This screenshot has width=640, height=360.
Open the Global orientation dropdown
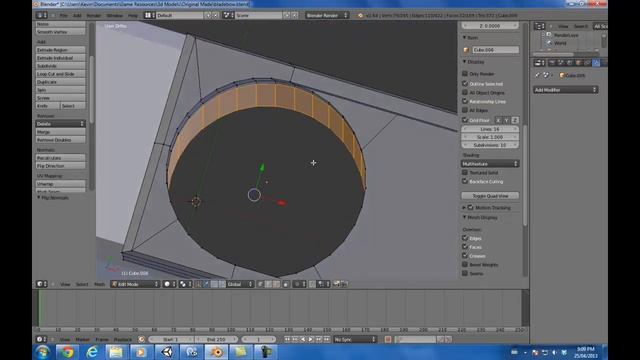pyautogui.click(x=240, y=284)
